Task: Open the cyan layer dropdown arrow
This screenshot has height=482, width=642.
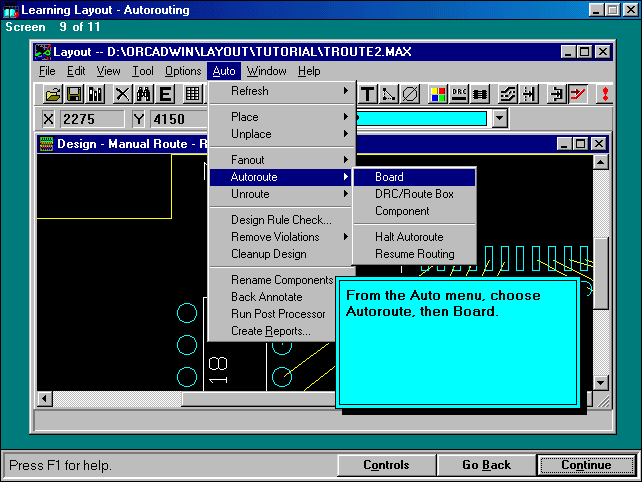Action: coord(500,119)
